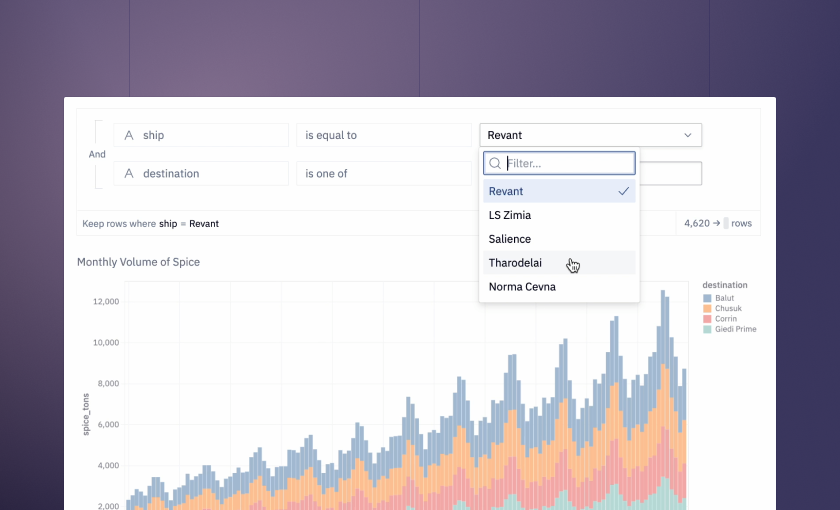Click the '4,620' row count
The image size is (840, 510).
tap(697, 223)
